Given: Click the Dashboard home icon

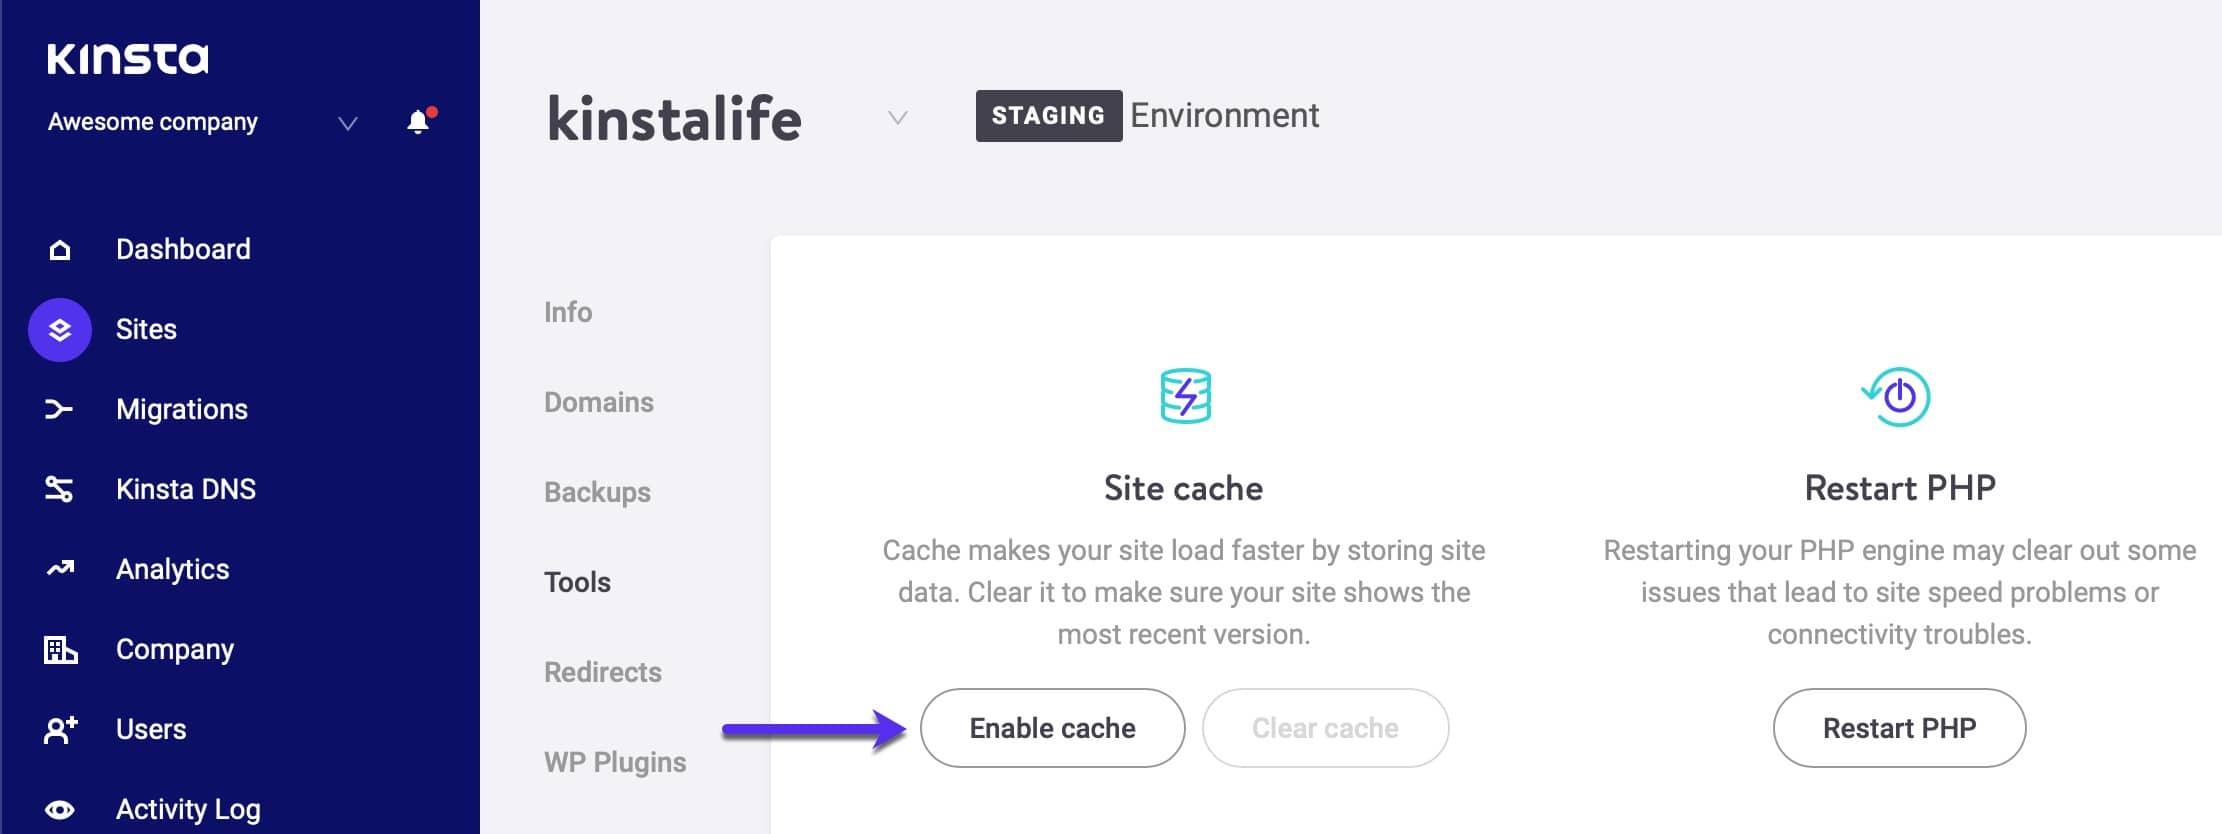Looking at the screenshot, I should pyautogui.click(x=60, y=249).
